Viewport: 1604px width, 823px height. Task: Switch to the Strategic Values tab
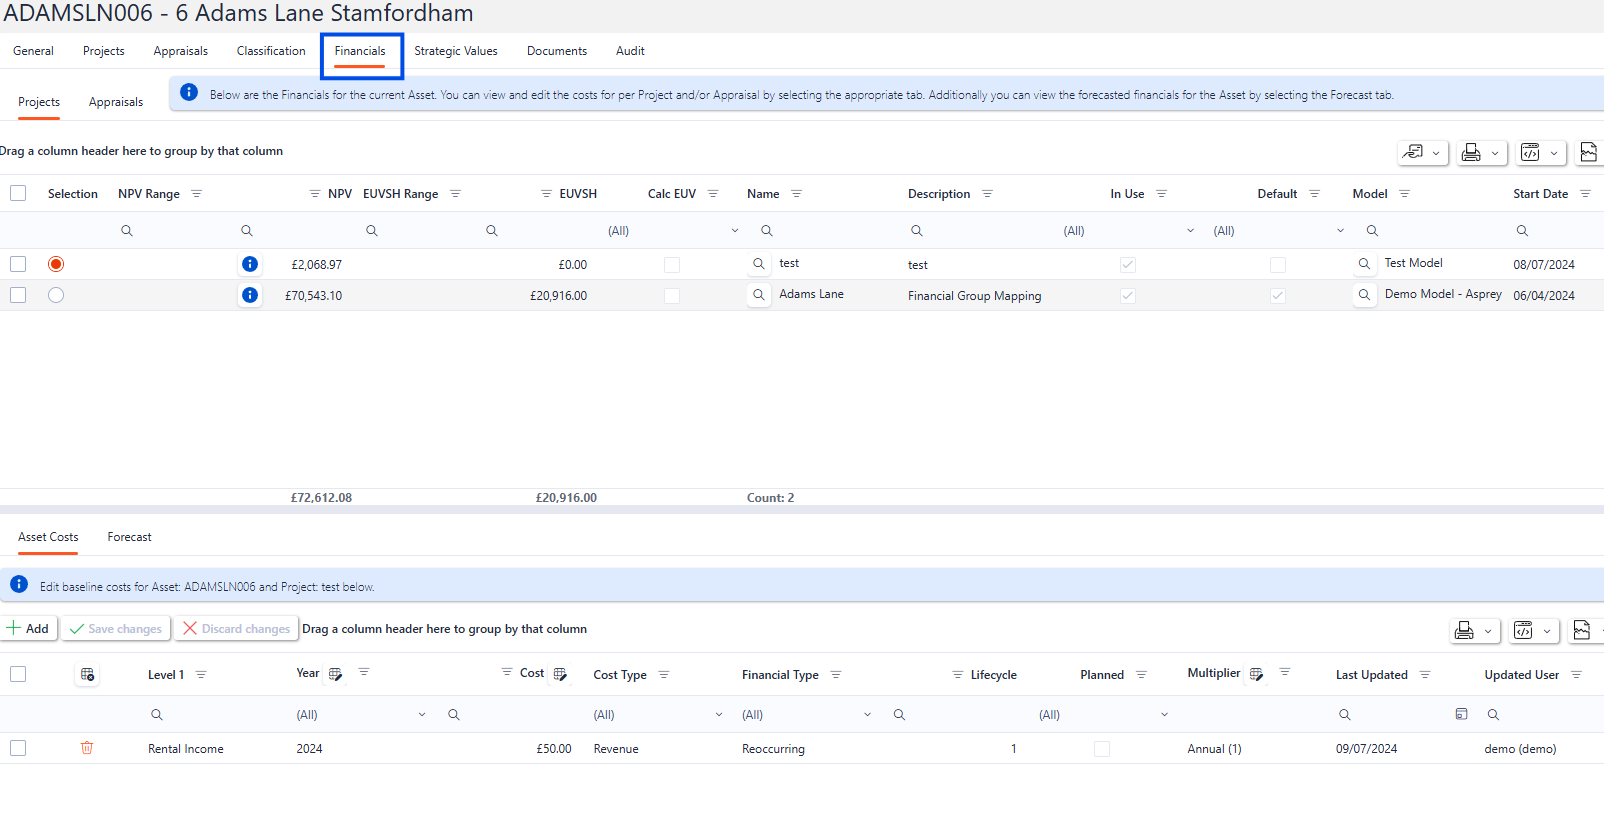tap(456, 51)
